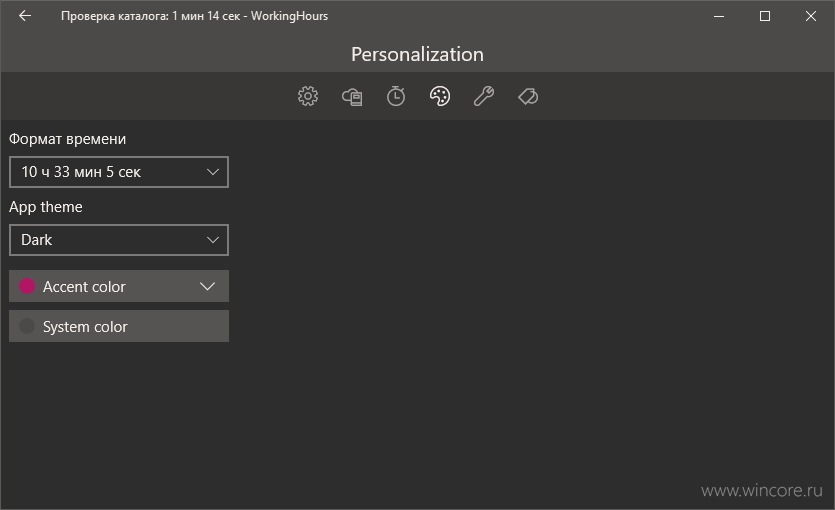Click the Accent color button
The height and width of the screenshot is (510, 835).
[119, 286]
